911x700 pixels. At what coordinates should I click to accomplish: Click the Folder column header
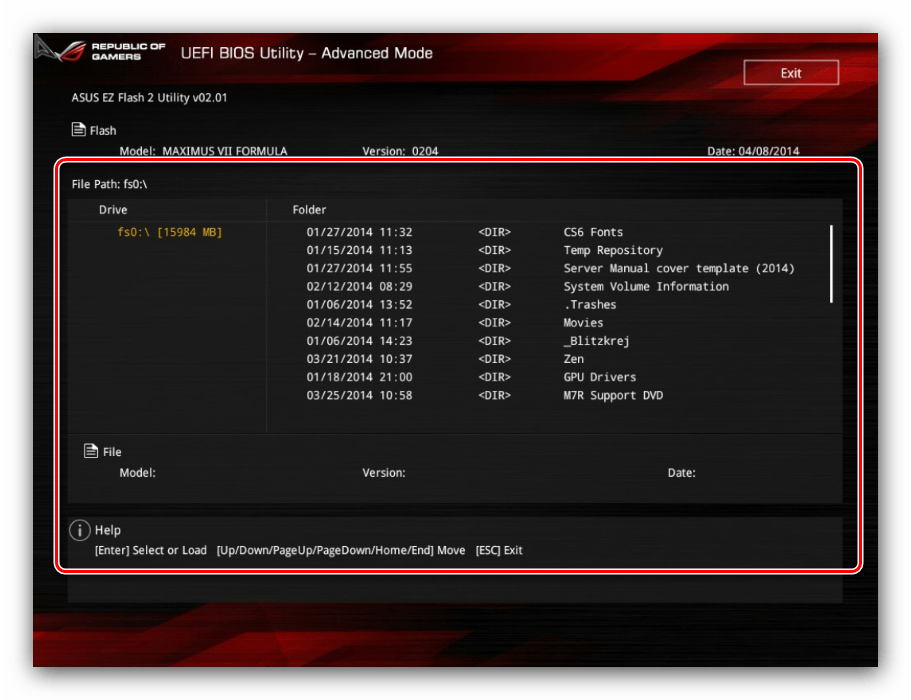[x=309, y=210]
